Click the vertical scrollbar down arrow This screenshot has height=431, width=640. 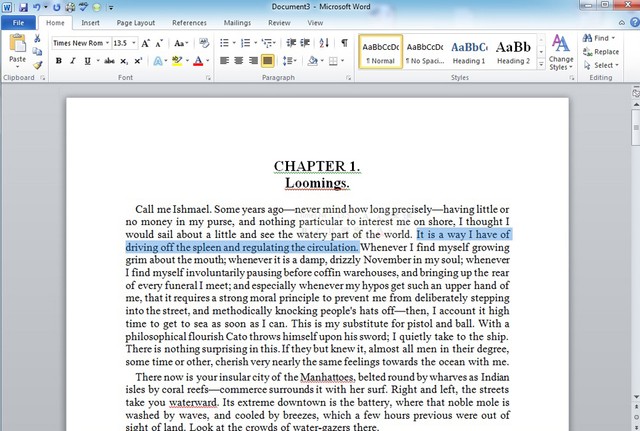click(x=636, y=397)
